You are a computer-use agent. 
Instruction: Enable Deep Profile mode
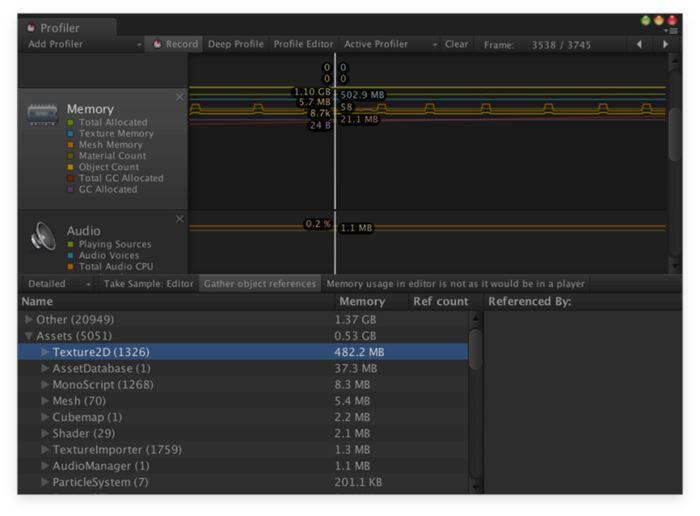coord(236,44)
